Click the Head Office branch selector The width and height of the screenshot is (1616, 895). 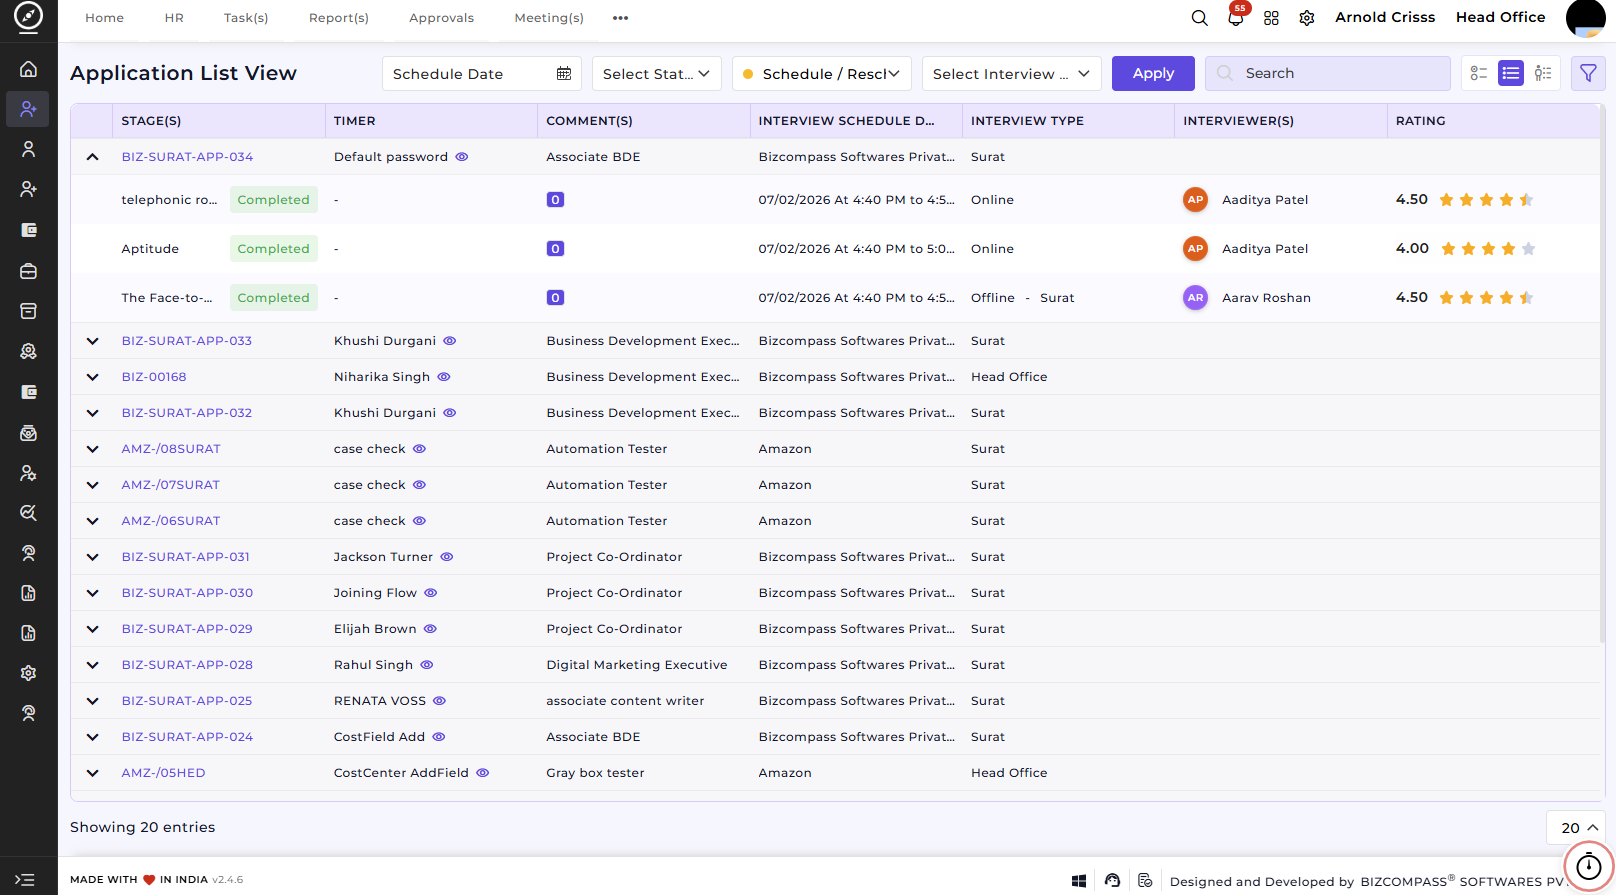tap(1500, 17)
